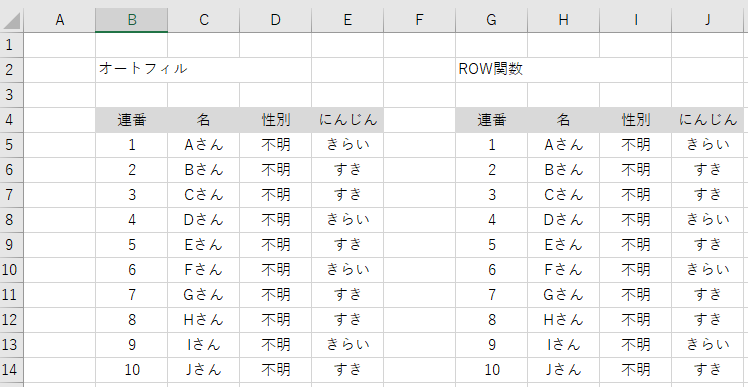
Task: Click serial number 8 in column G
Action: [x=491, y=320]
